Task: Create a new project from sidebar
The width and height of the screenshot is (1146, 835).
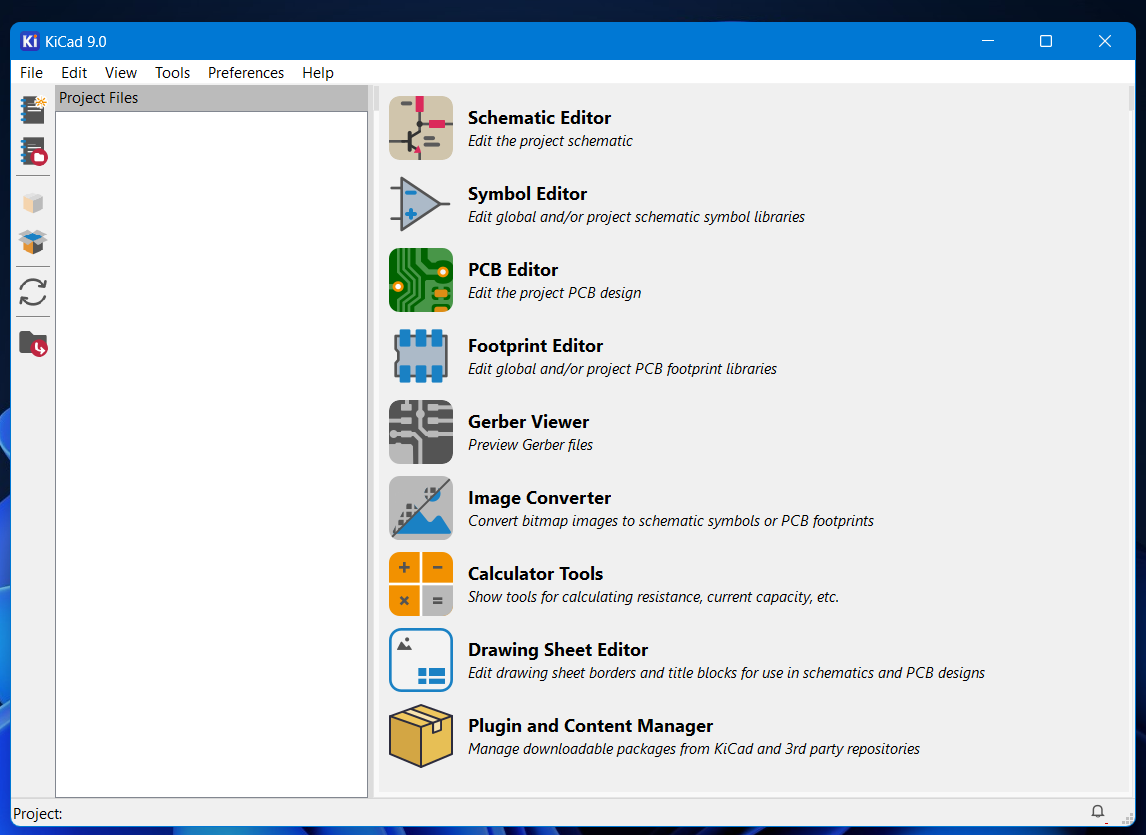Action: [x=33, y=110]
